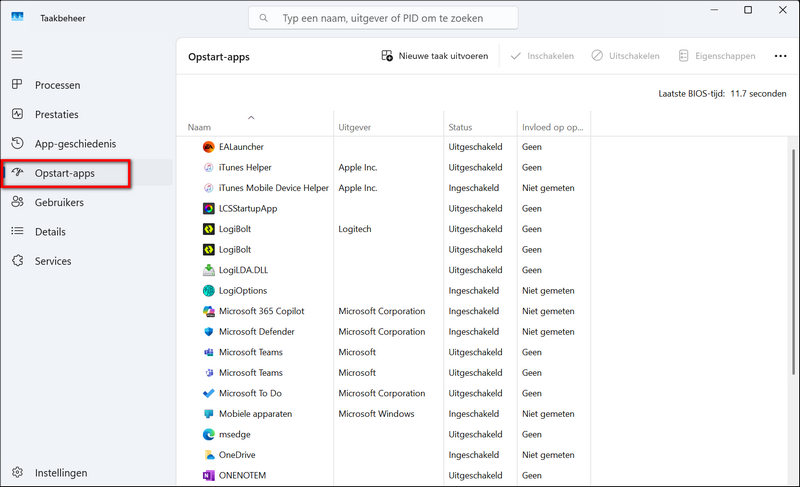Click the LogiOptions app icon
800x487 pixels.
tap(208, 291)
